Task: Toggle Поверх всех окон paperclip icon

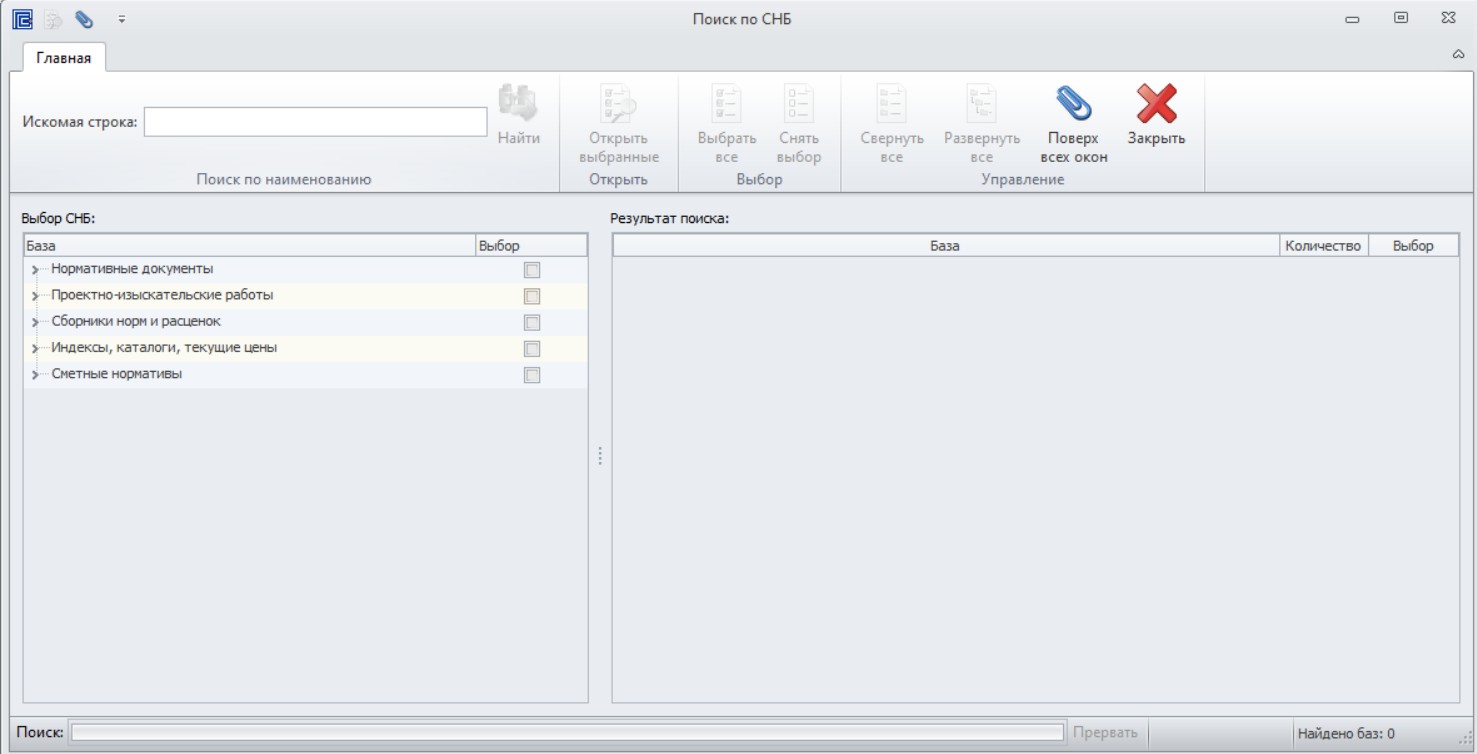Action: (x=1073, y=104)
